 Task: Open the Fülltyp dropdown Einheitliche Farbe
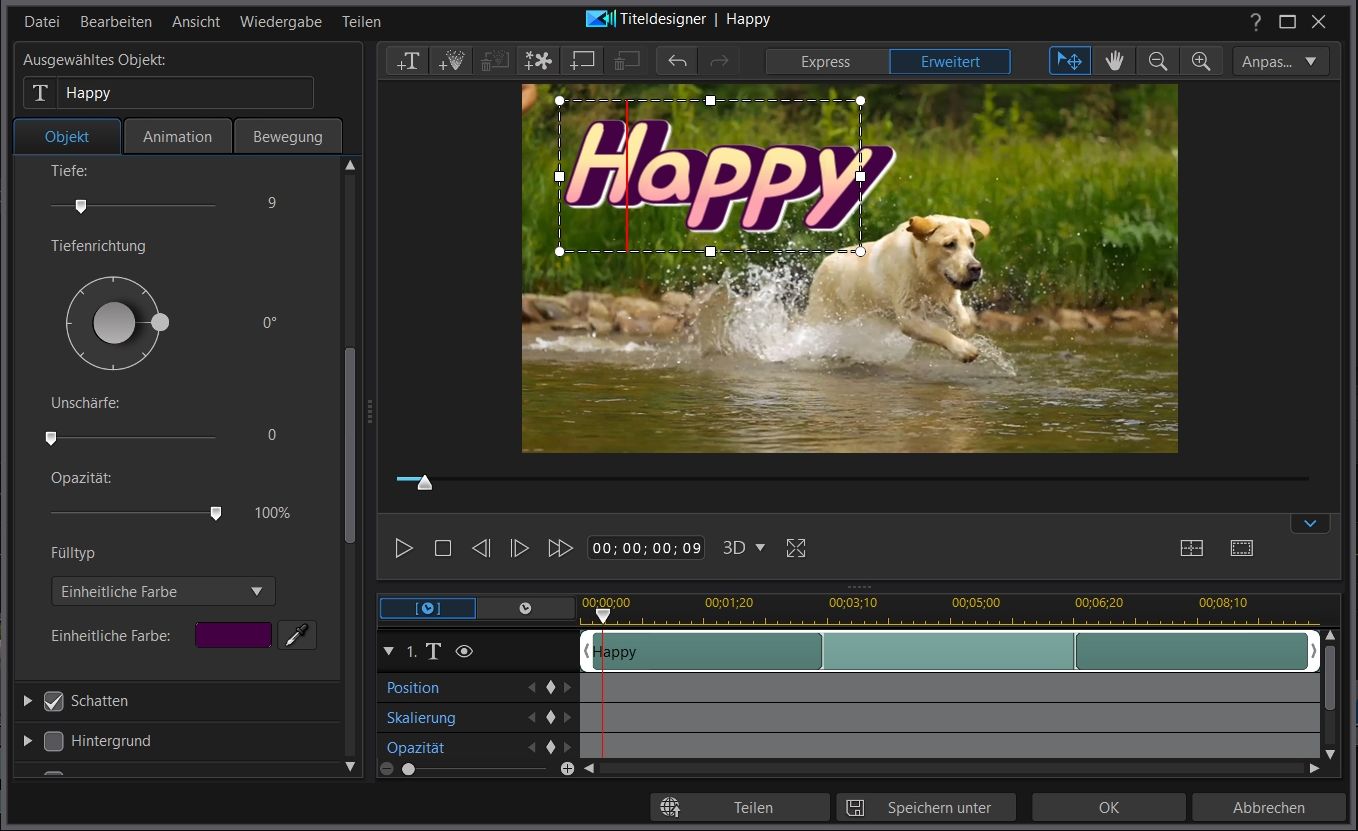pos(163,591)
